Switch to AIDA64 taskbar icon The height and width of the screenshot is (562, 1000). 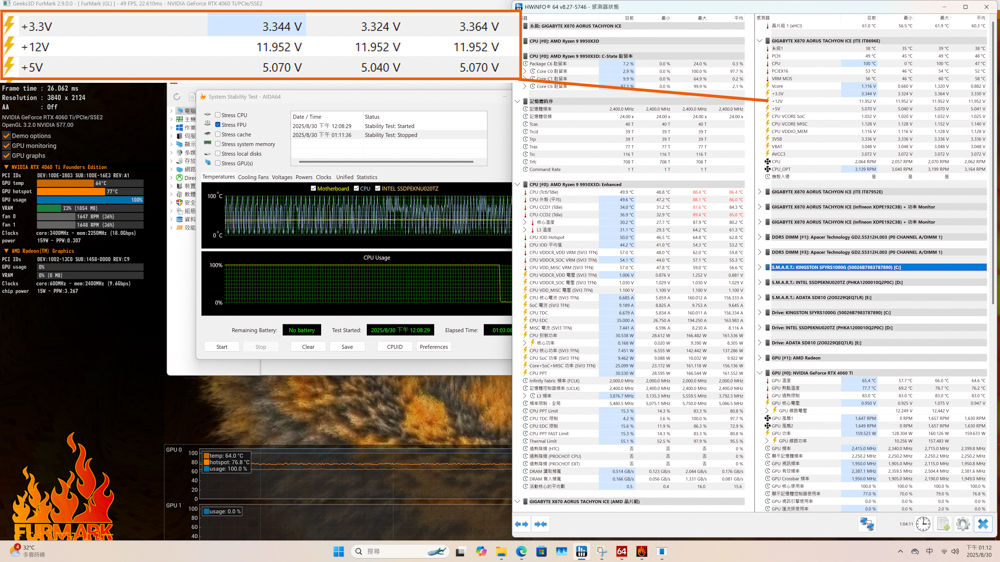(621, 551)
